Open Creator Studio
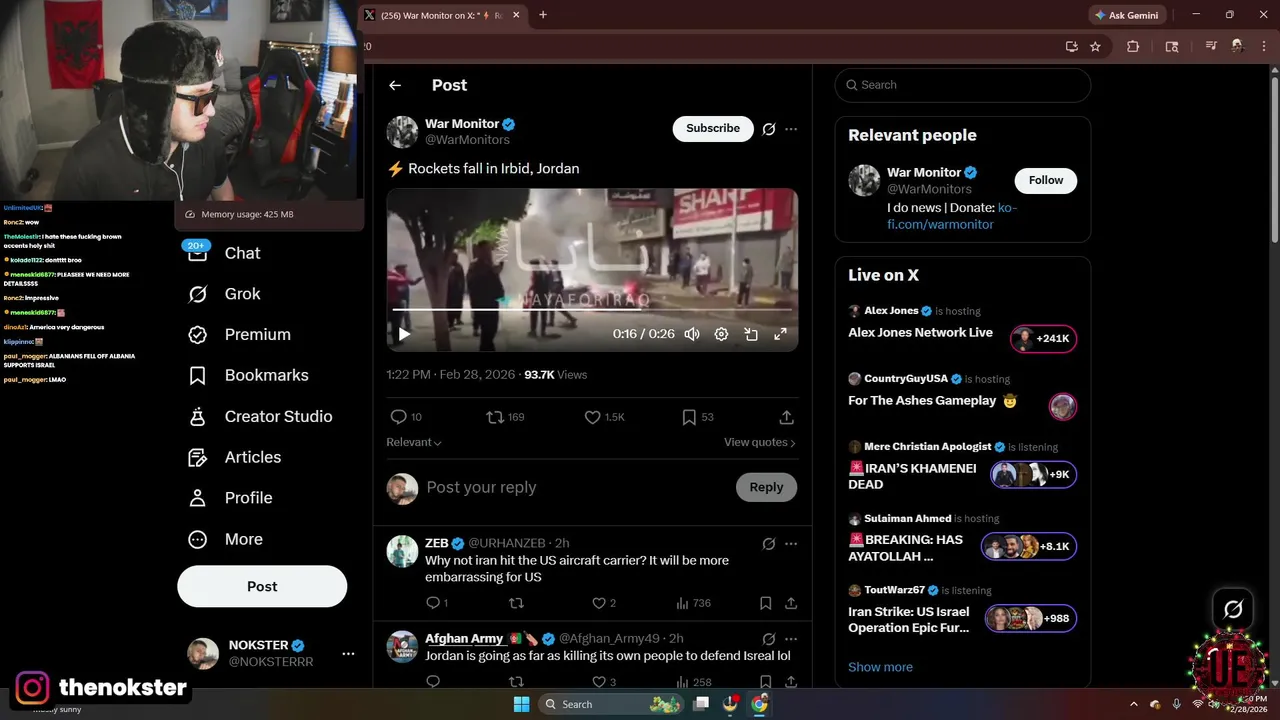This screenshot has width=1280, height=720. tap(261, 416)
